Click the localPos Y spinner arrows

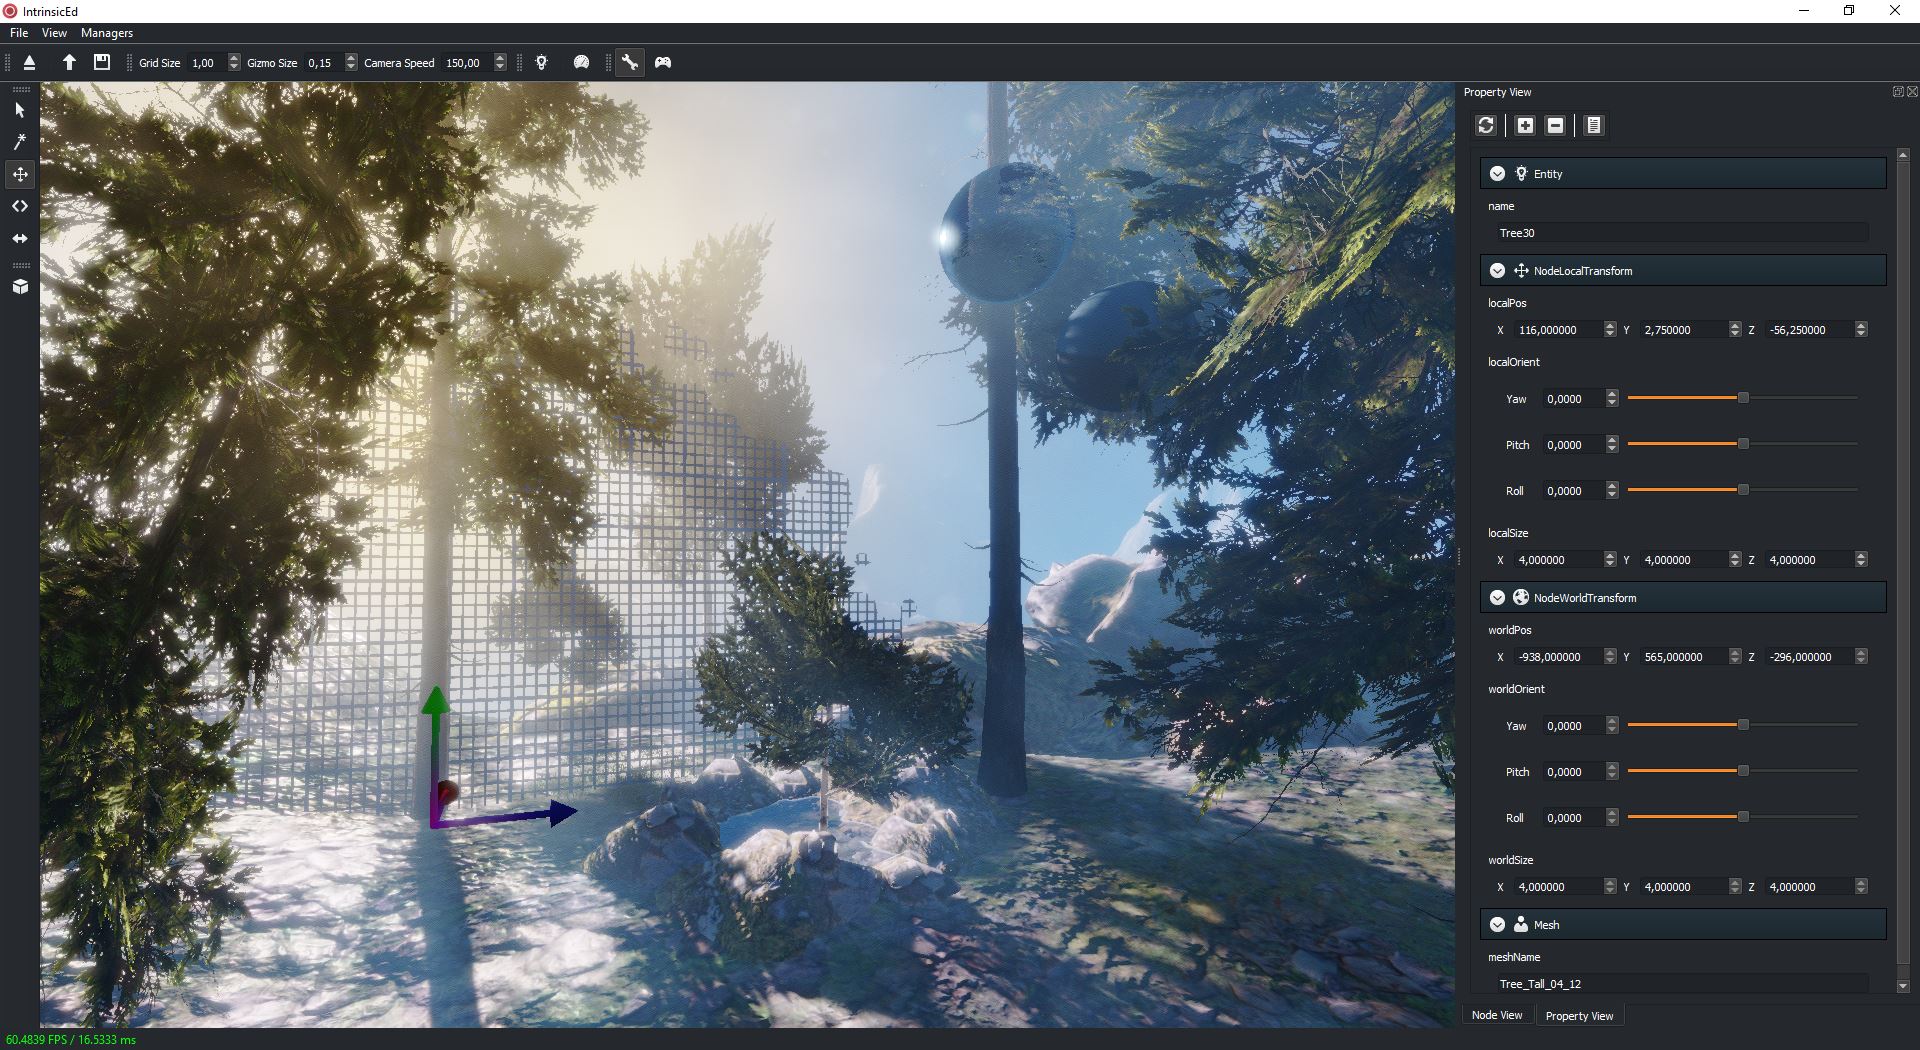click(1735, 329)
